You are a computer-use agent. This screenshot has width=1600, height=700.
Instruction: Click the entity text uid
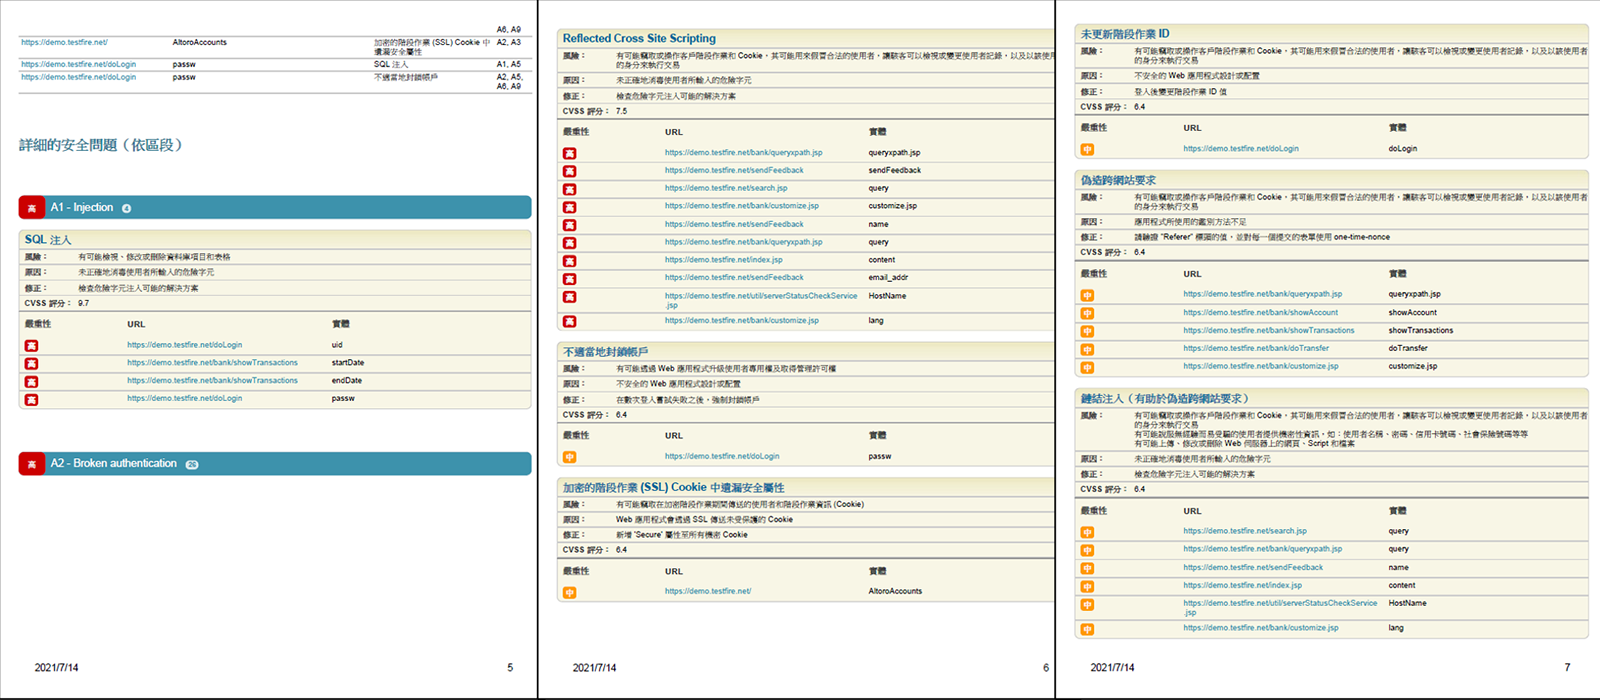pyautogui.click(x=337, y=345)
